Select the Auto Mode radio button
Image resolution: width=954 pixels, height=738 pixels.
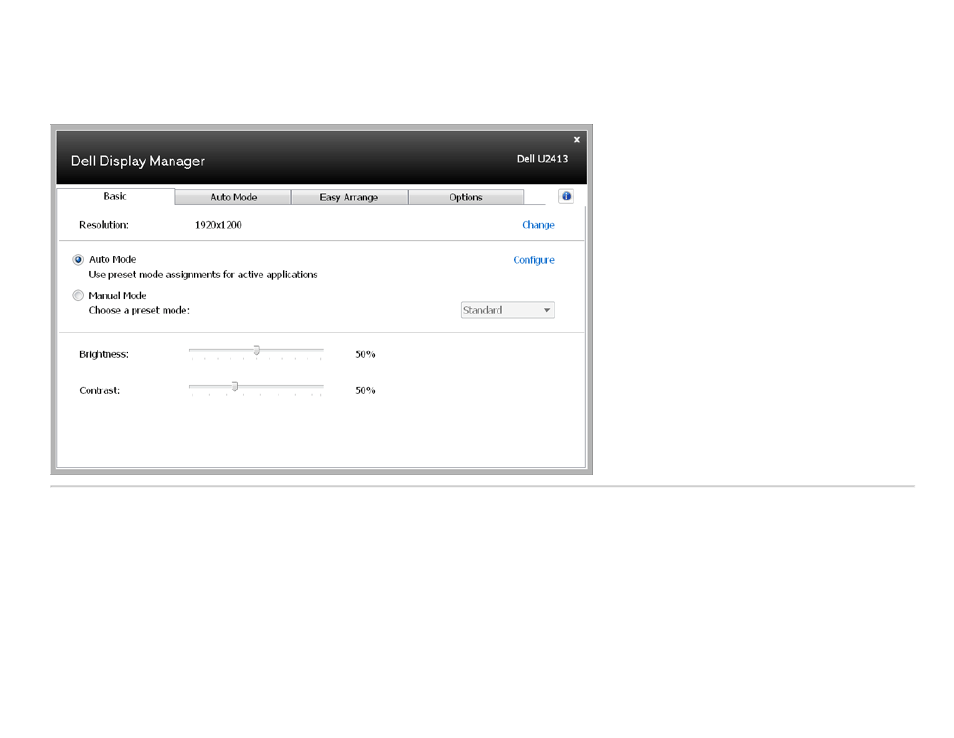point(78,260)
